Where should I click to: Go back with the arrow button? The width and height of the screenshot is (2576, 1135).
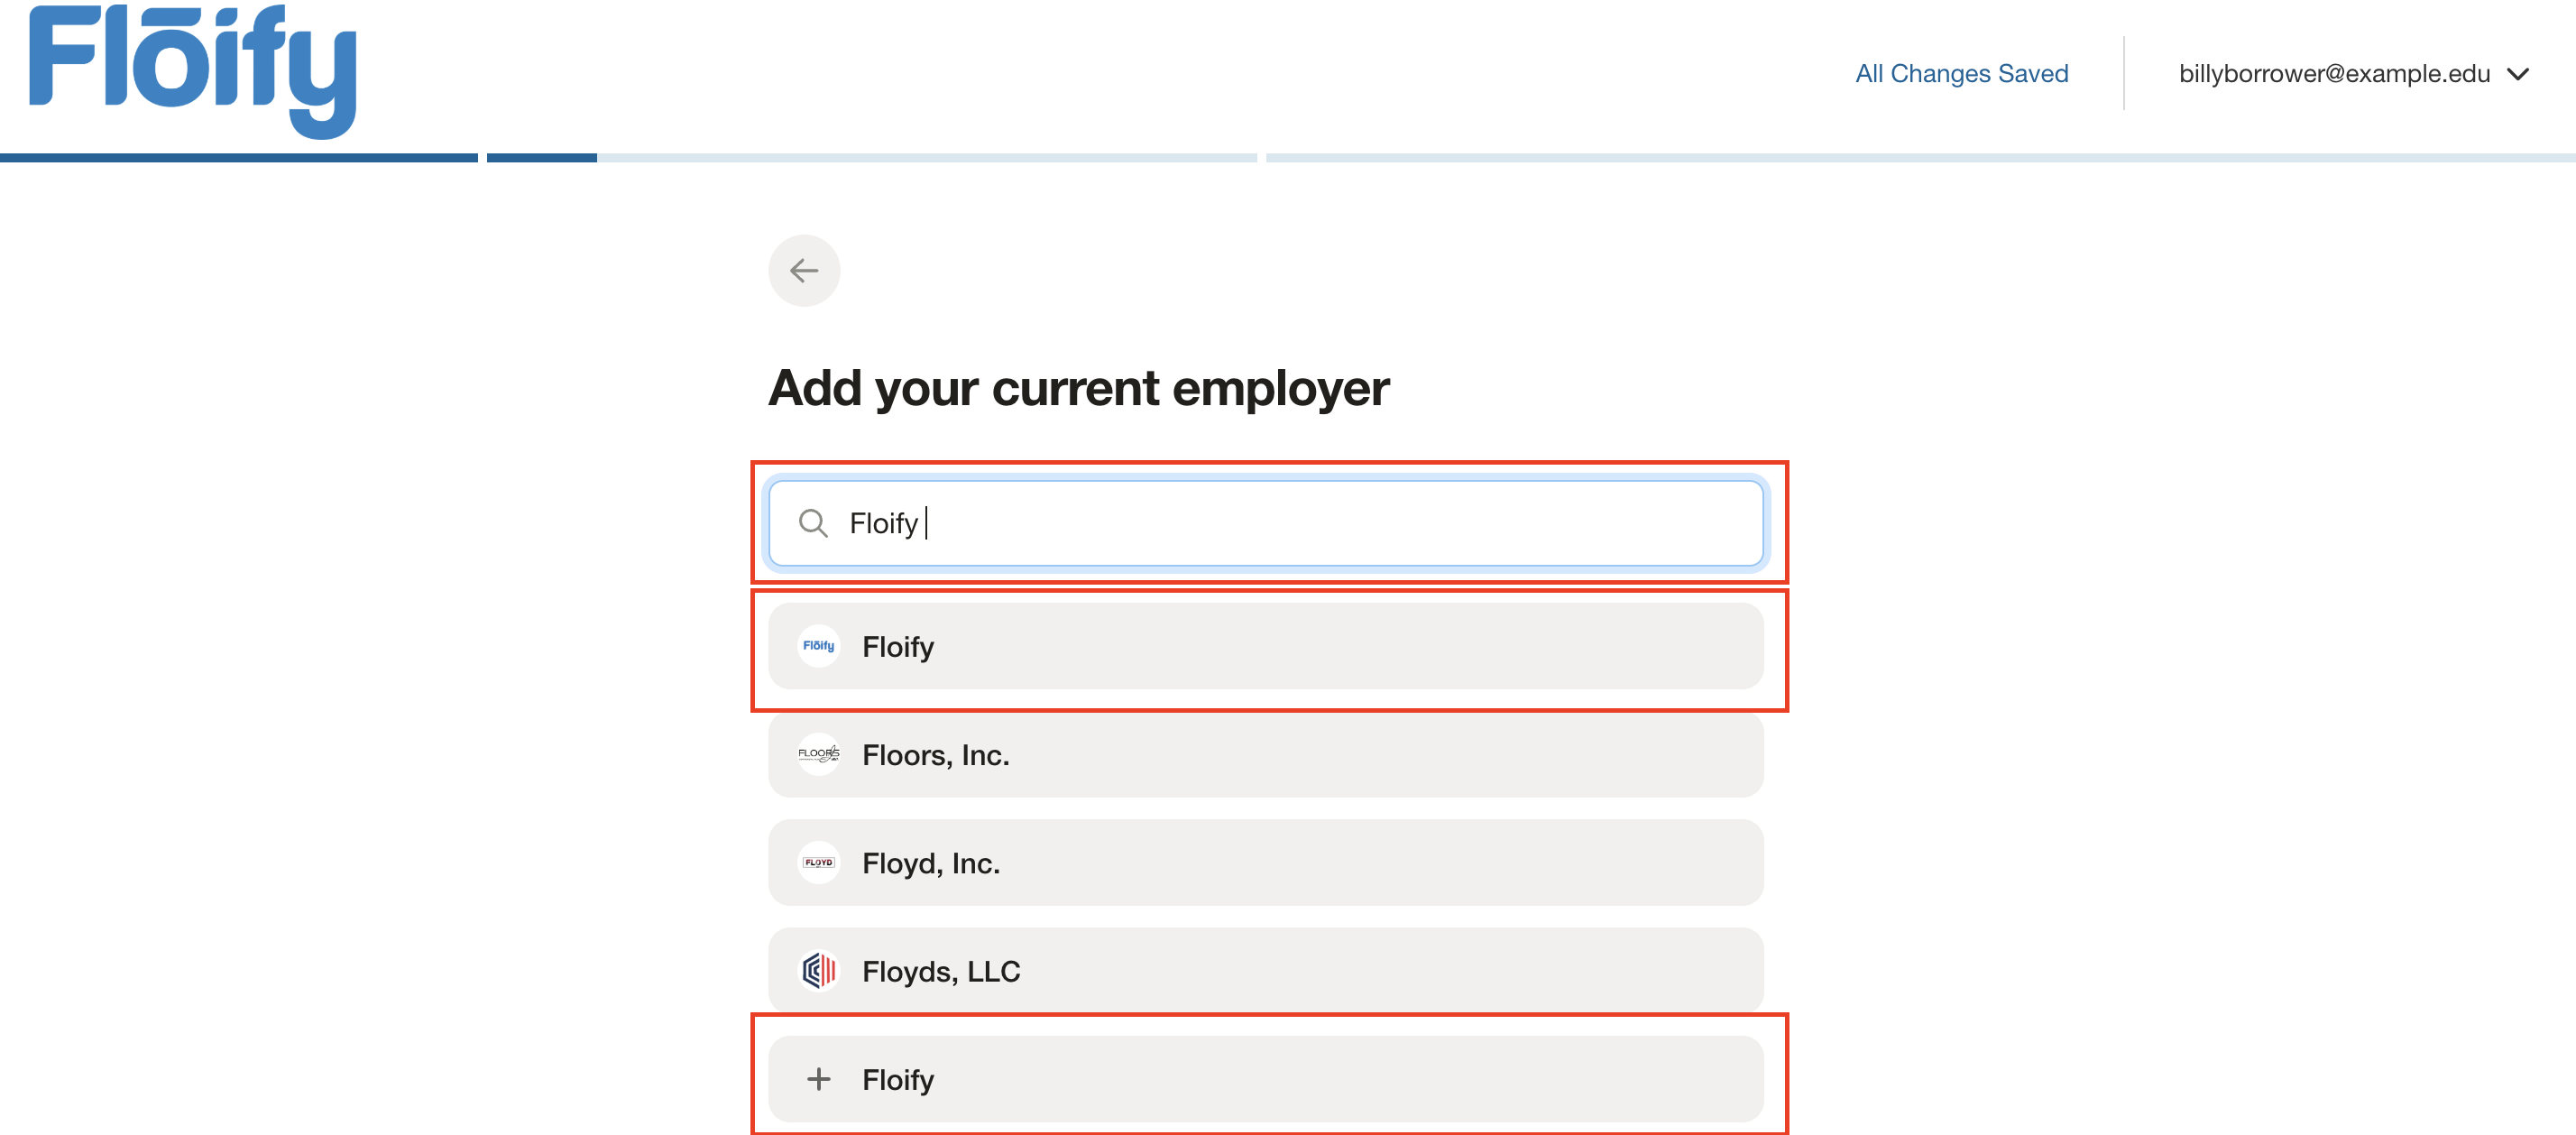click(804, 271)
